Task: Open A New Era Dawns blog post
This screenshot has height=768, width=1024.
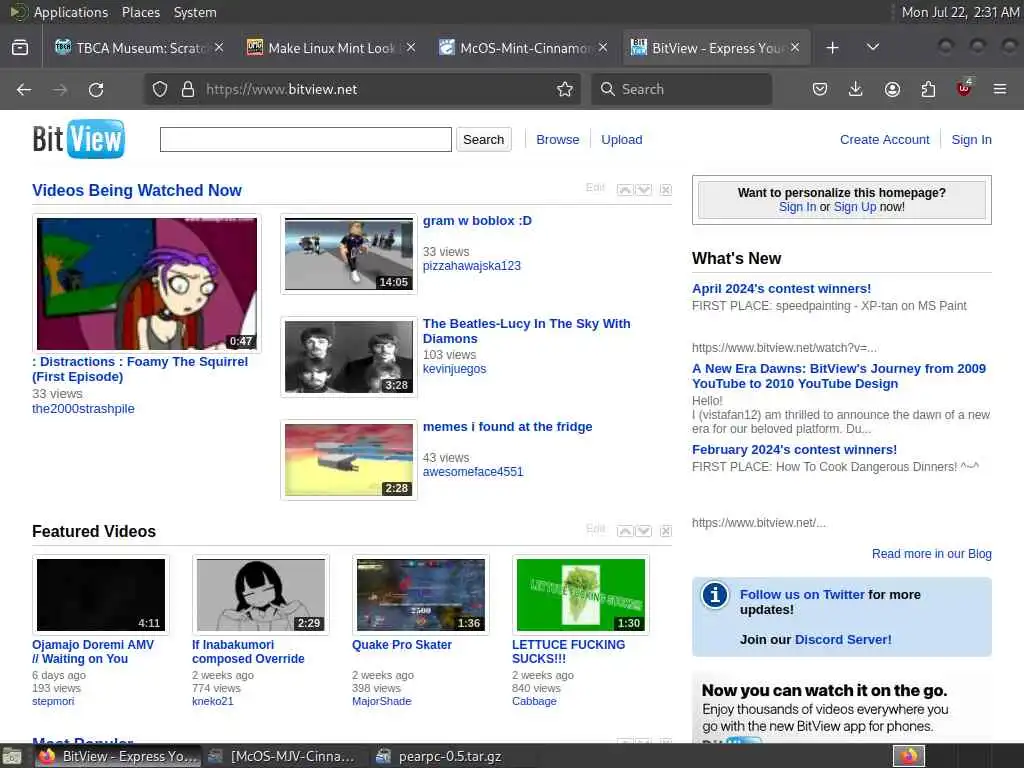Action: [839, 376]
